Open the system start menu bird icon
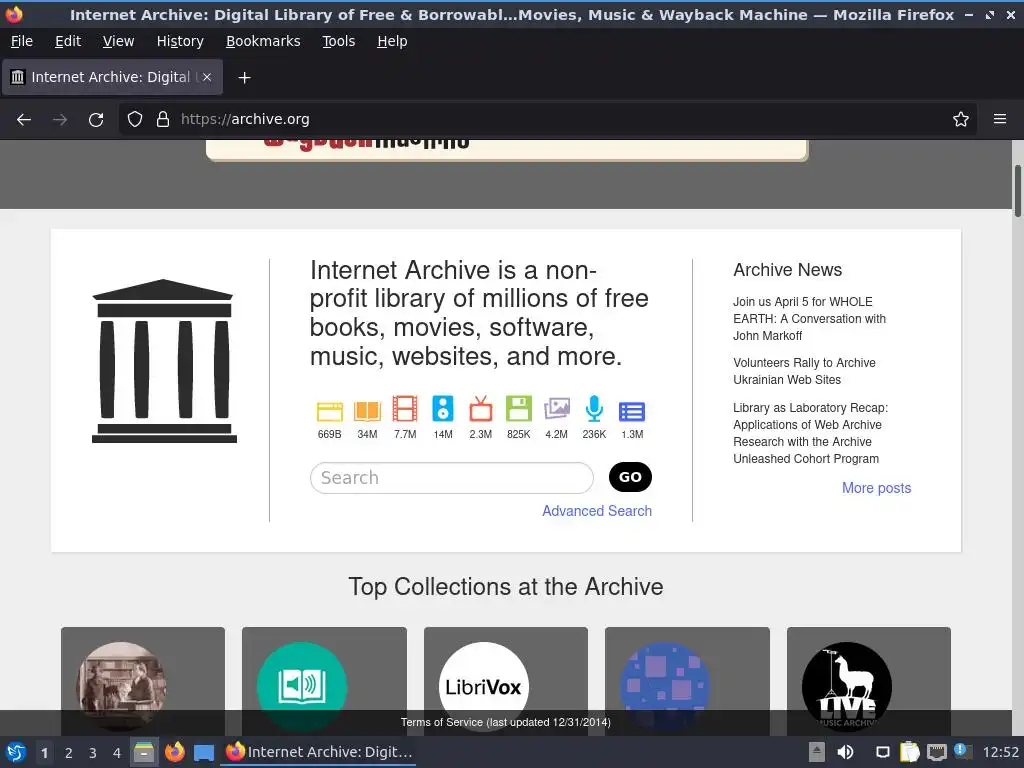The image size is (1024, 768). (x=16, y=752)
